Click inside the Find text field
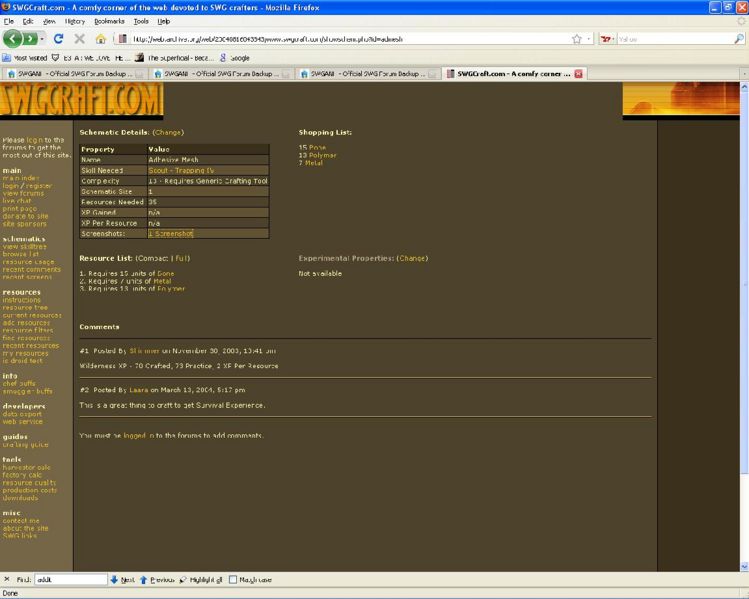The height and width of the screenshot is (599, 749). click(x=70, y=579)
